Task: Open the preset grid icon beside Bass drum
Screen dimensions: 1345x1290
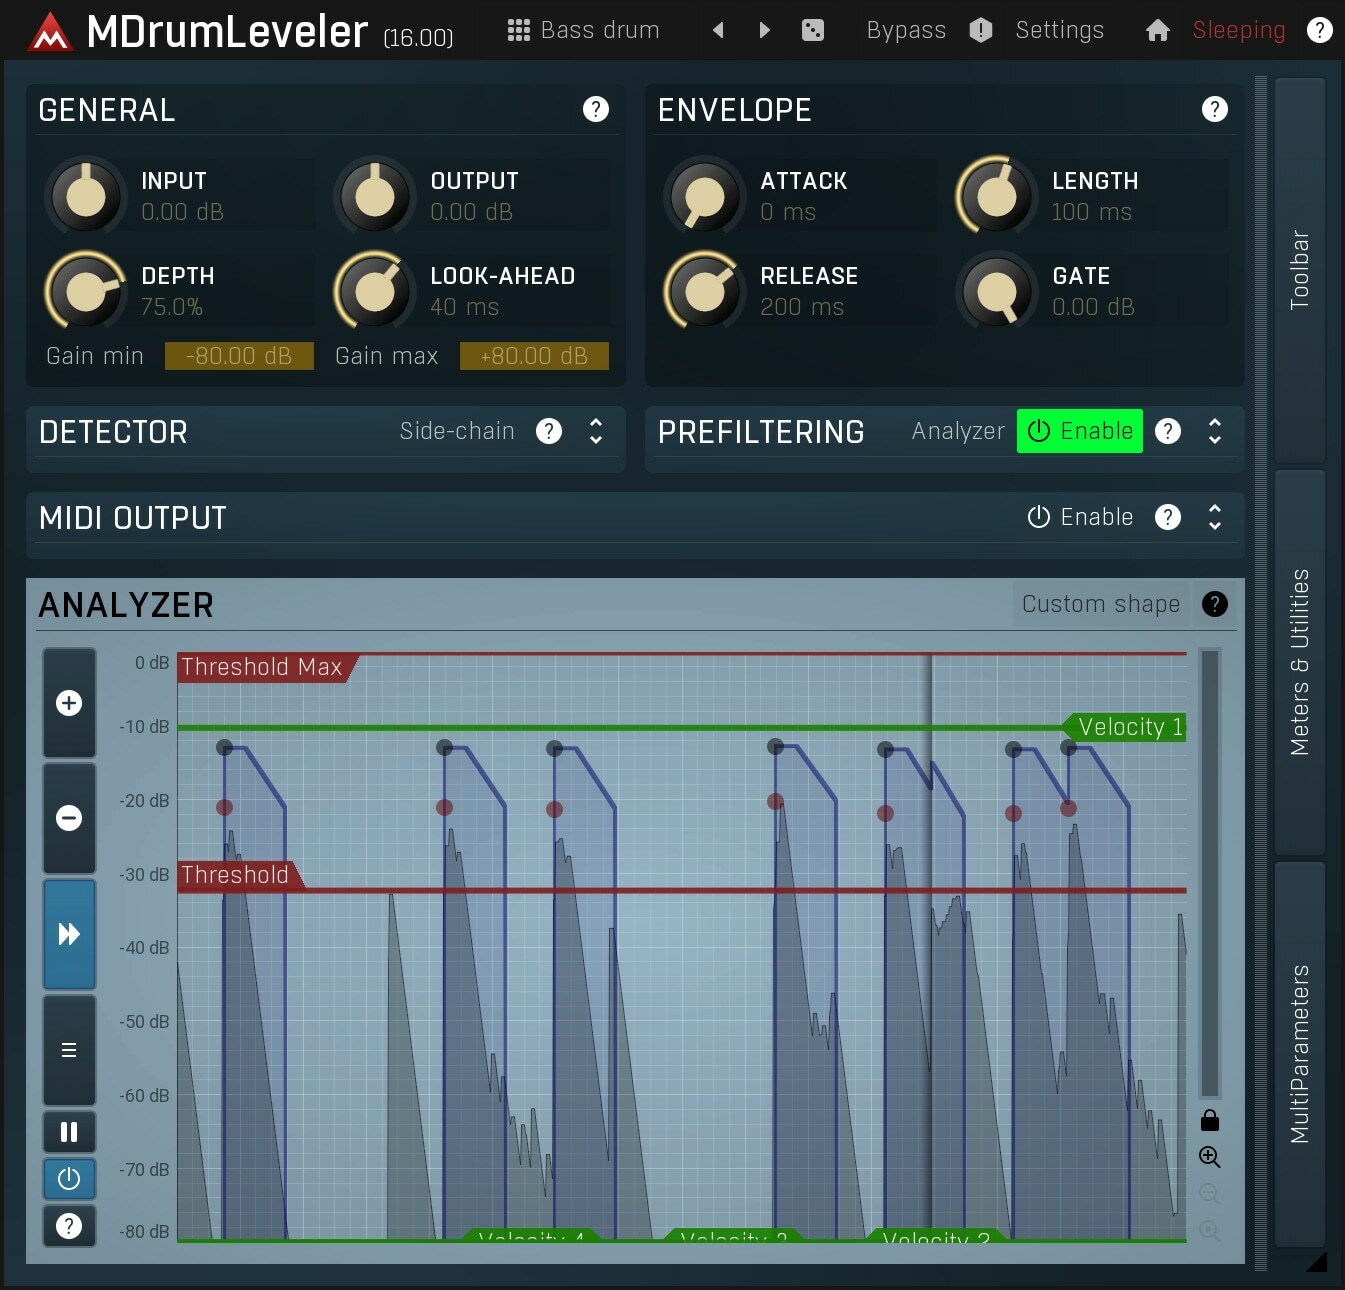Action: tap(518, 30)
